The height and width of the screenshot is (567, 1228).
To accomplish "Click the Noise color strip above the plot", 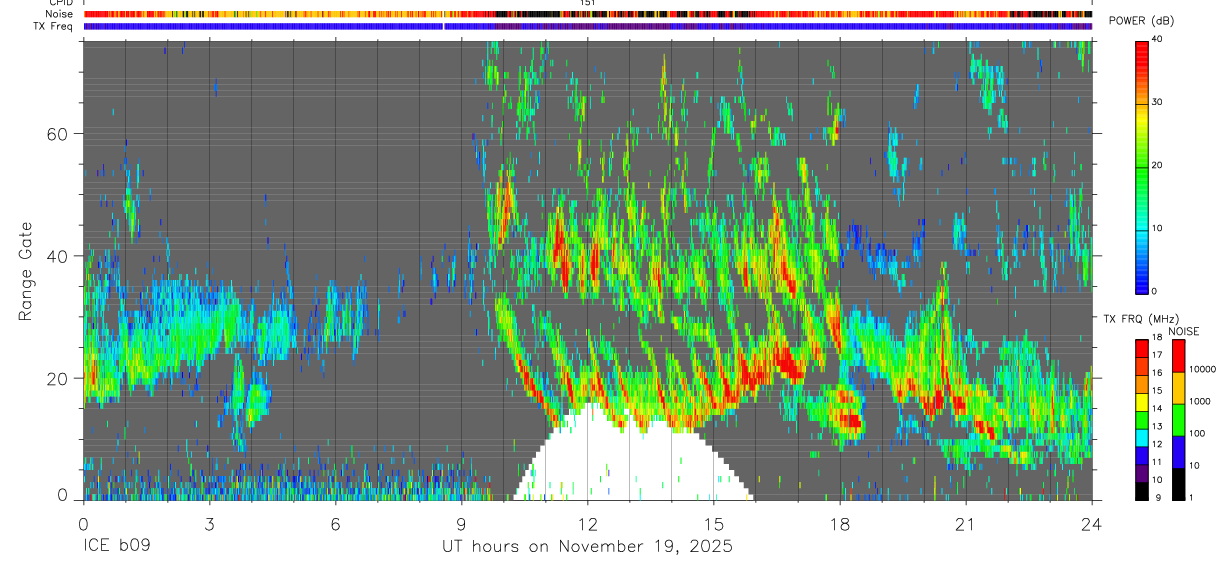I will click(x=588, y=14).
